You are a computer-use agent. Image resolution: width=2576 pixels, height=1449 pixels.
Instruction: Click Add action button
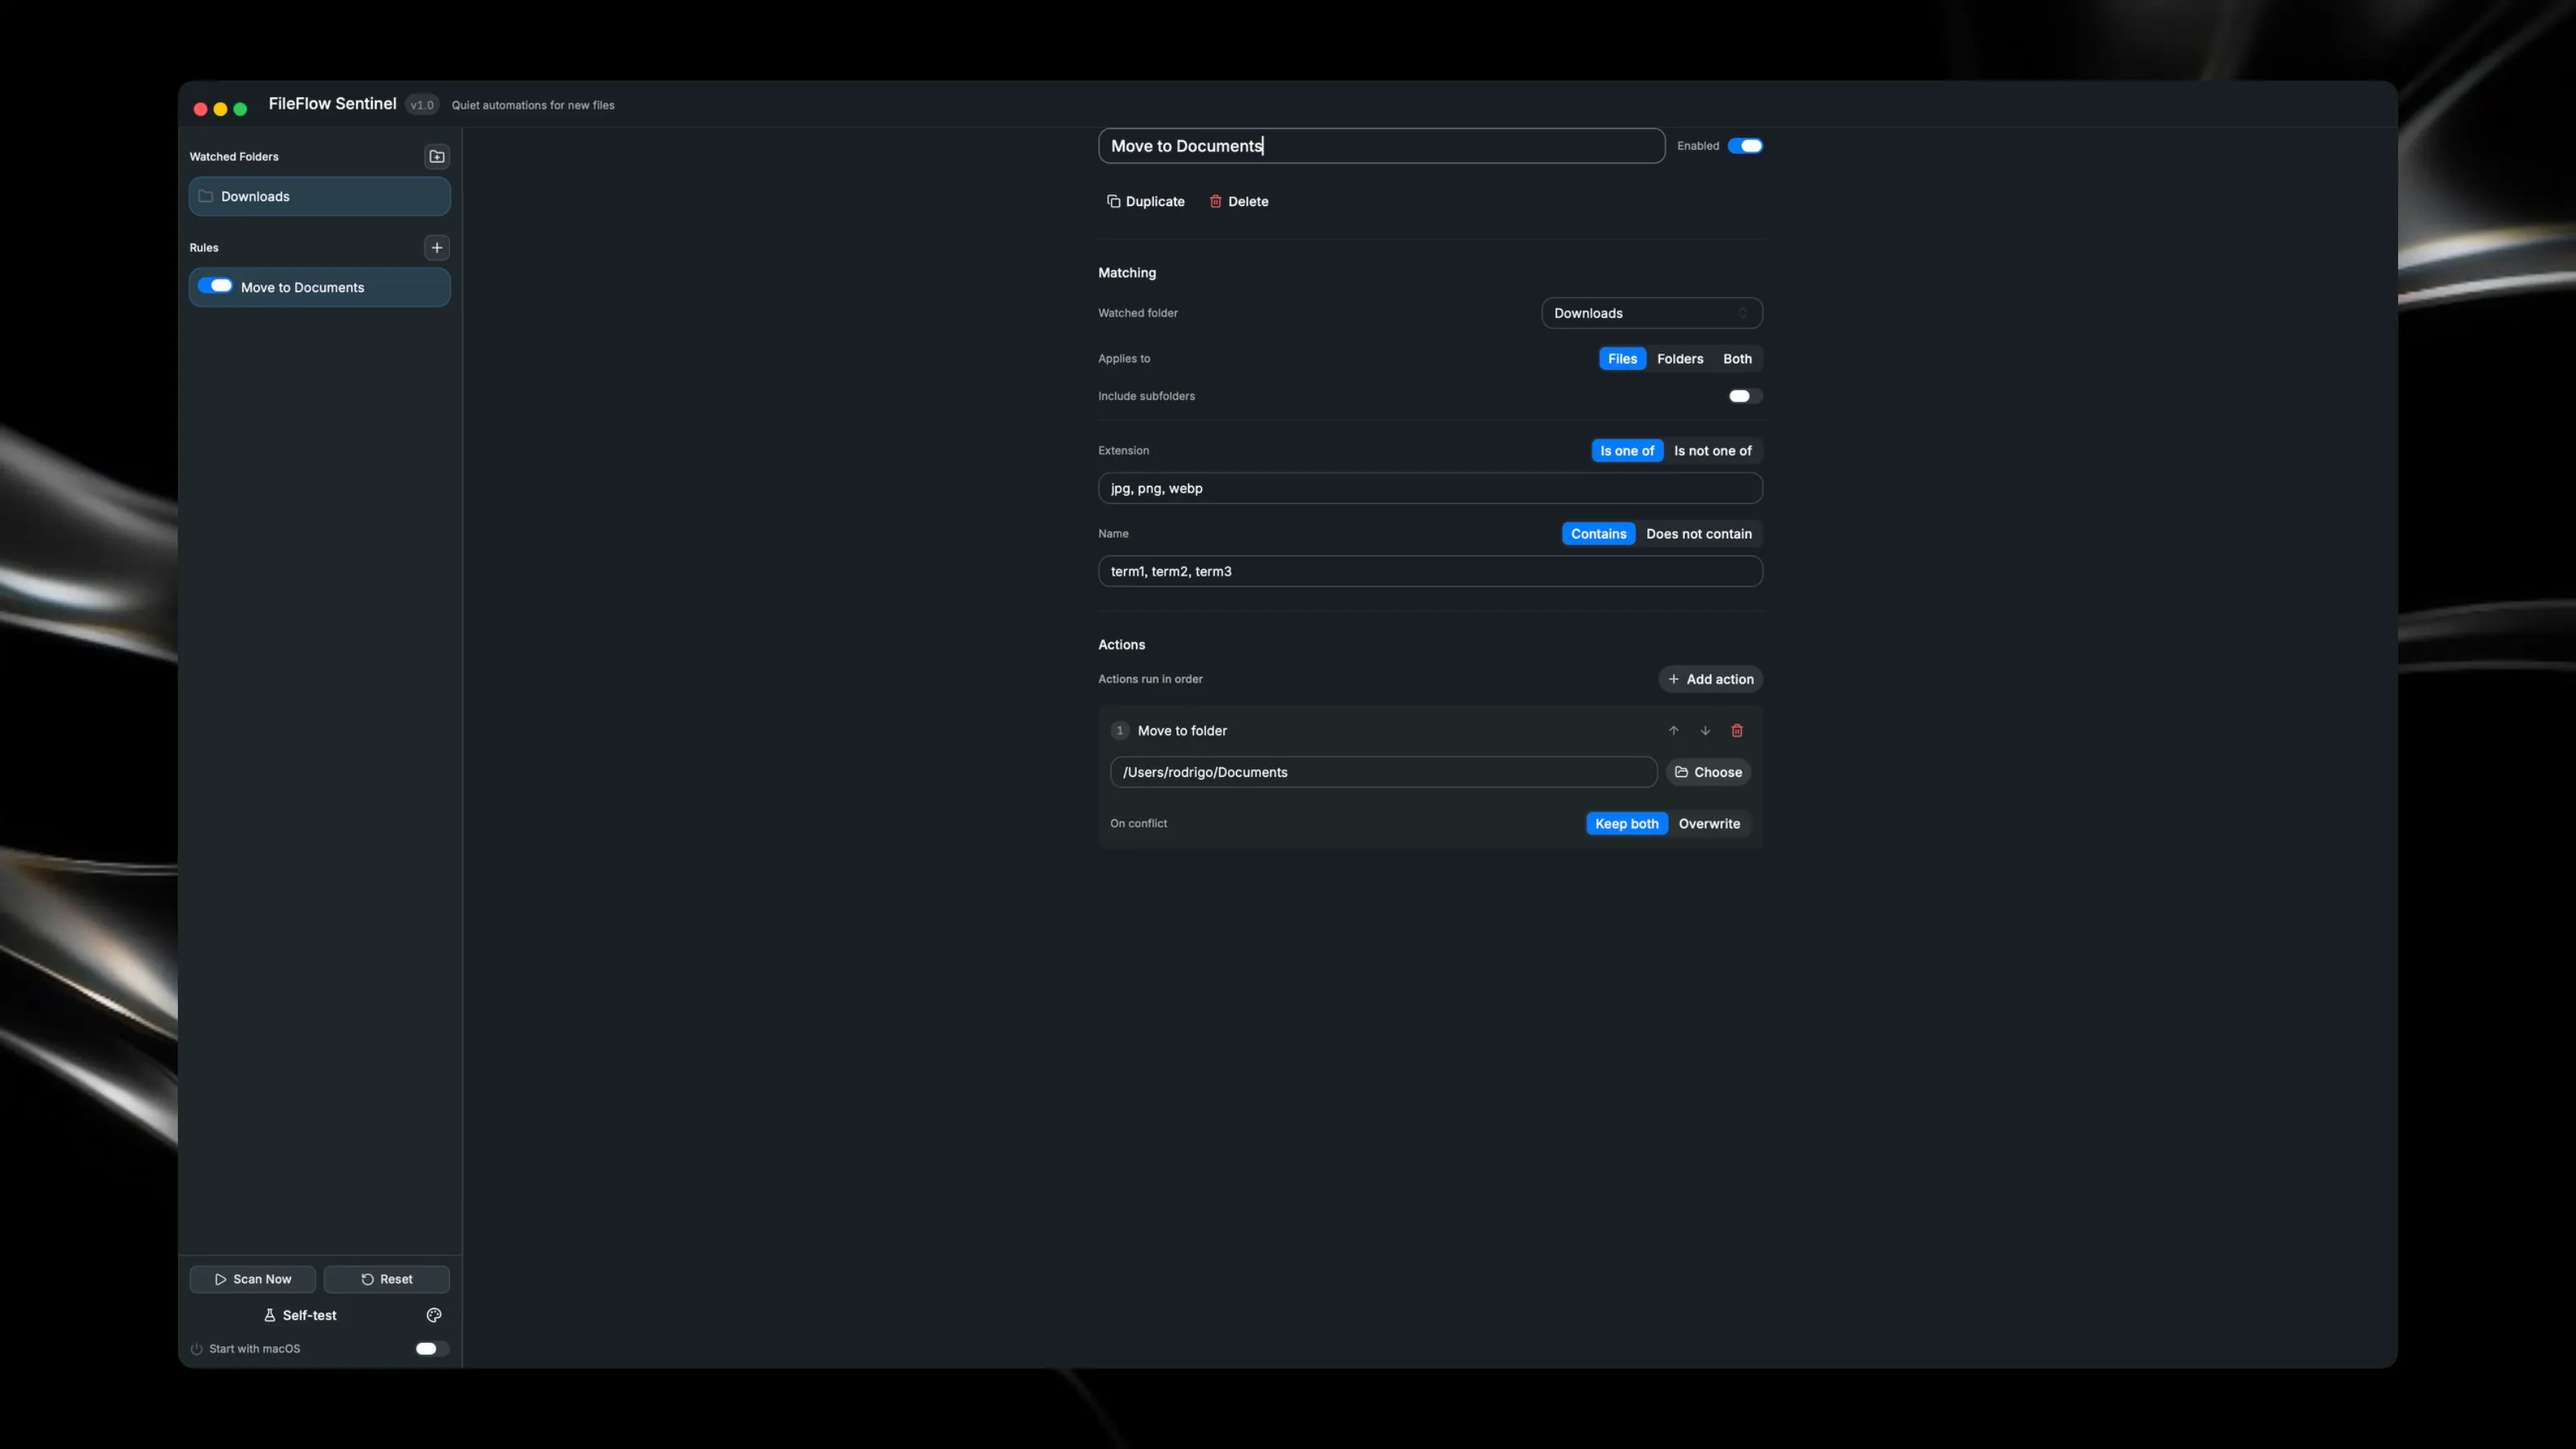pyautogui.click(x=1710, y=679)
